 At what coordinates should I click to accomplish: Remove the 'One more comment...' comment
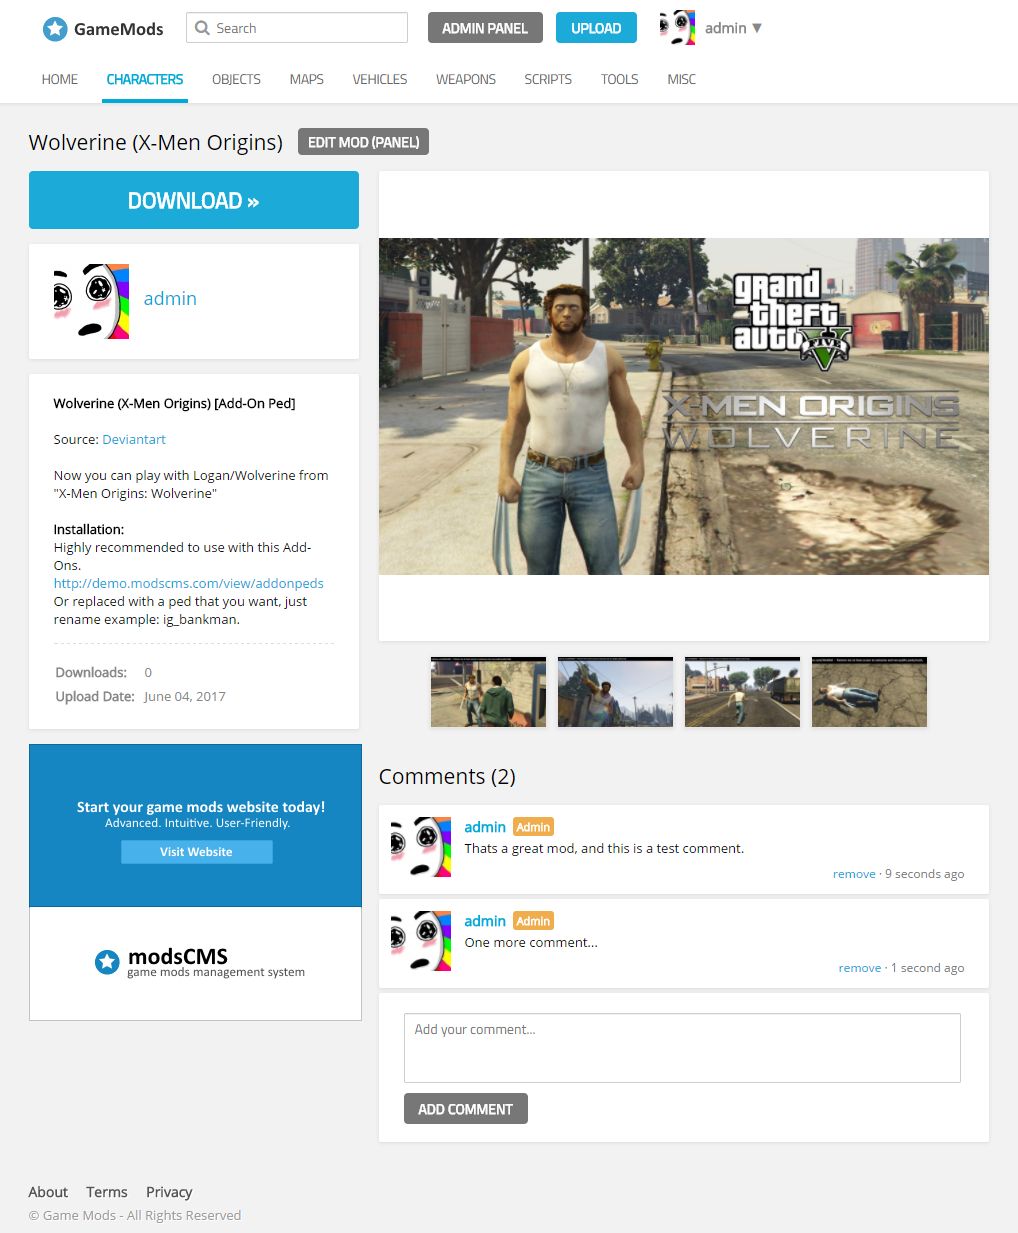(x=860, y=968)
